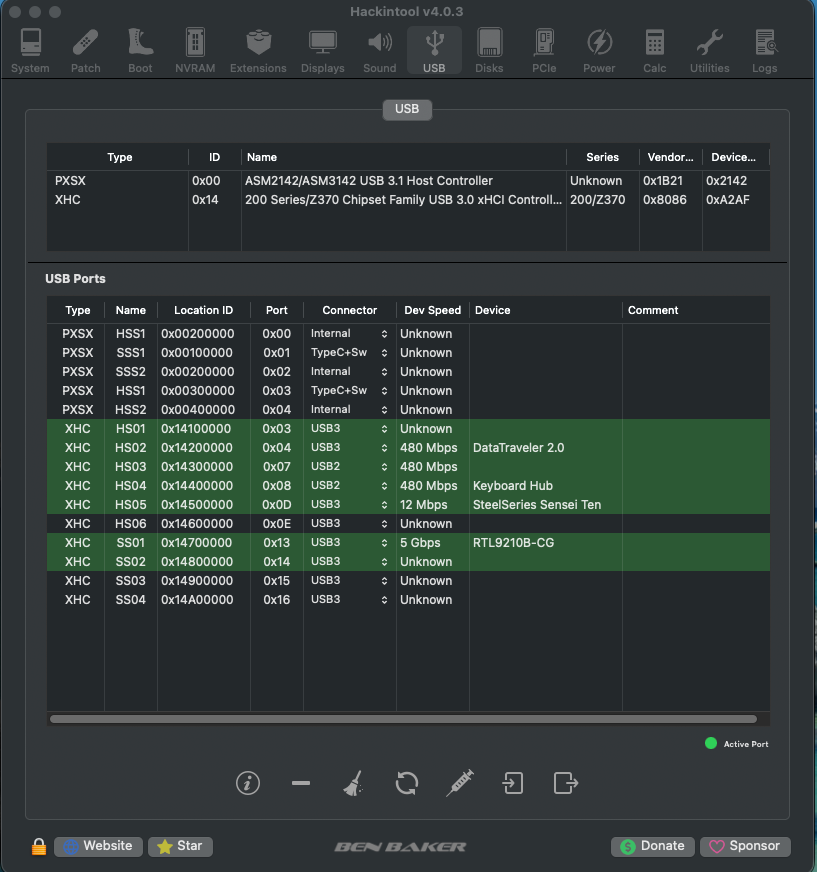Image resolution: width=817 pixels, height=872 pixels.
Task: Click the horizontal scrollbar under the ports table
Action: point(402,719)
